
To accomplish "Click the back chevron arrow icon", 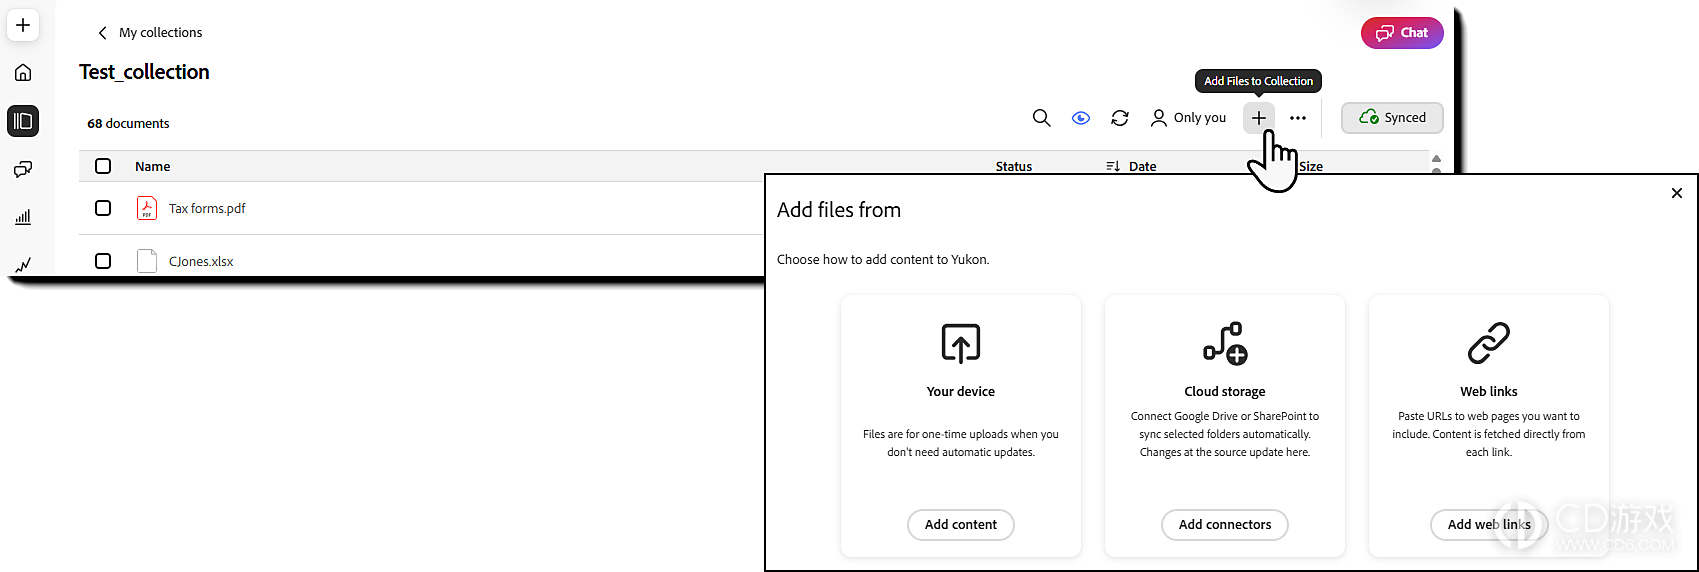I will [x=102, y=33].
